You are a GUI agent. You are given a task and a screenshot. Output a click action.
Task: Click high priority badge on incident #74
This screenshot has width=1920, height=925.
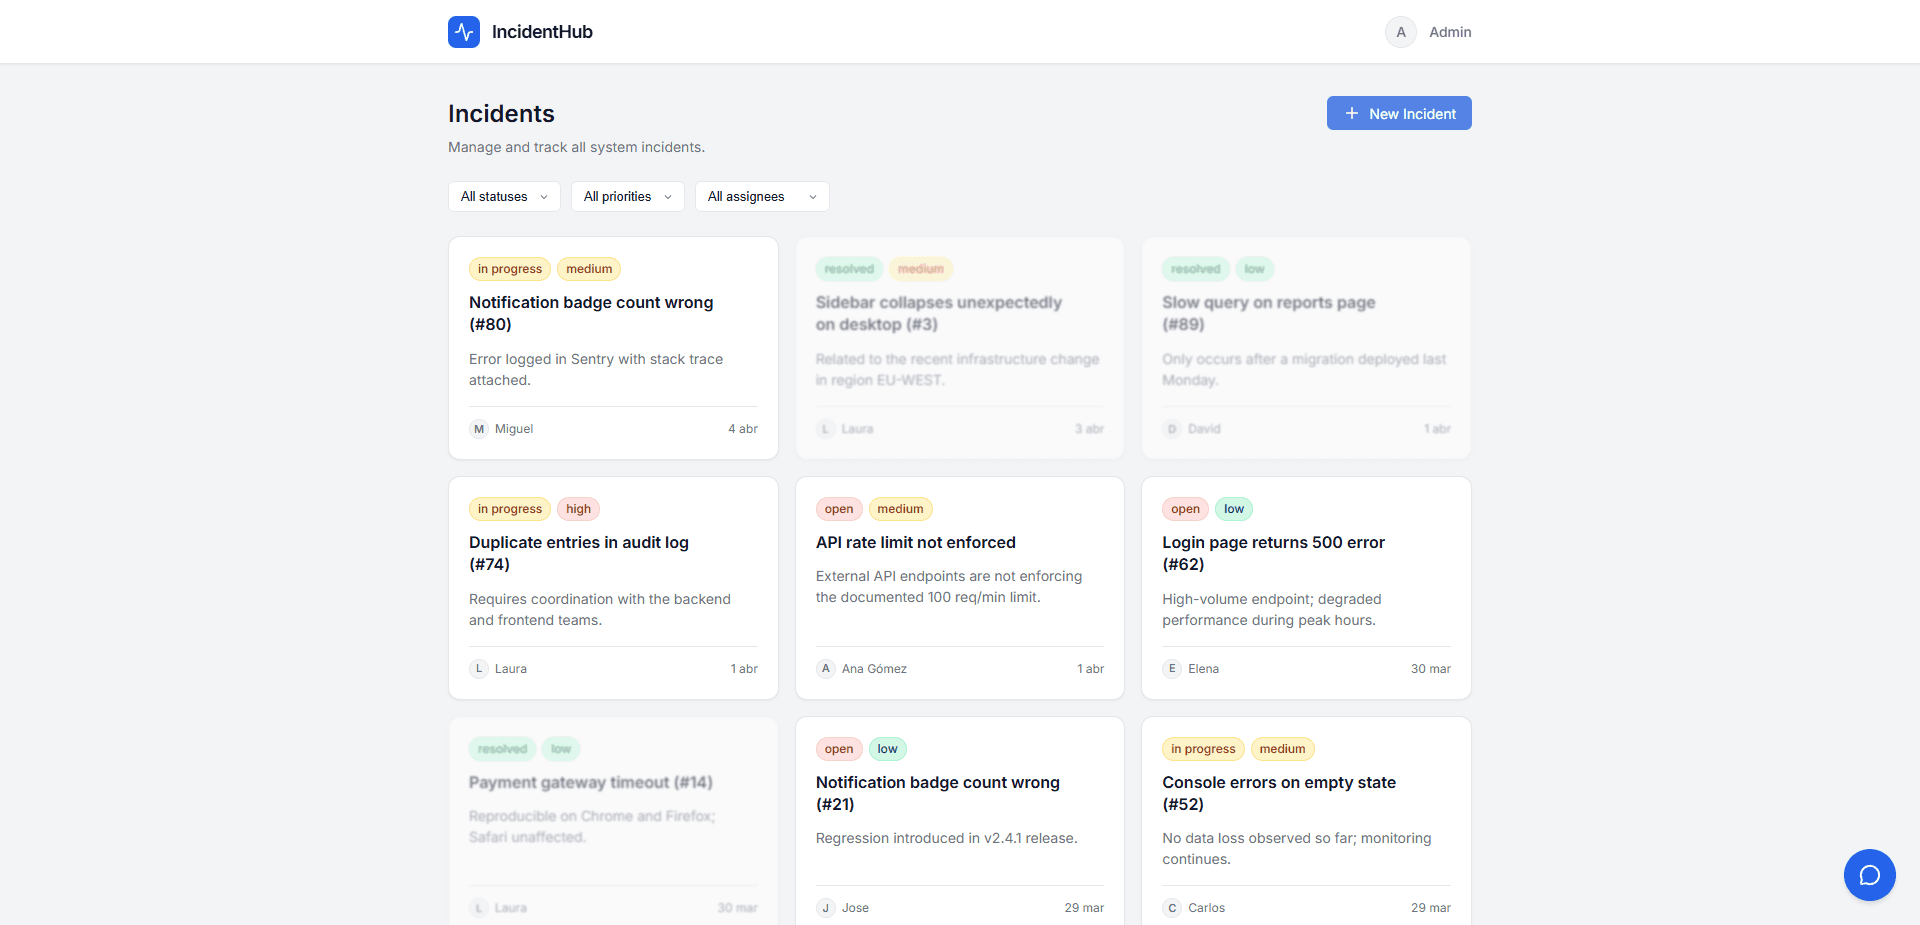[578, 509]
